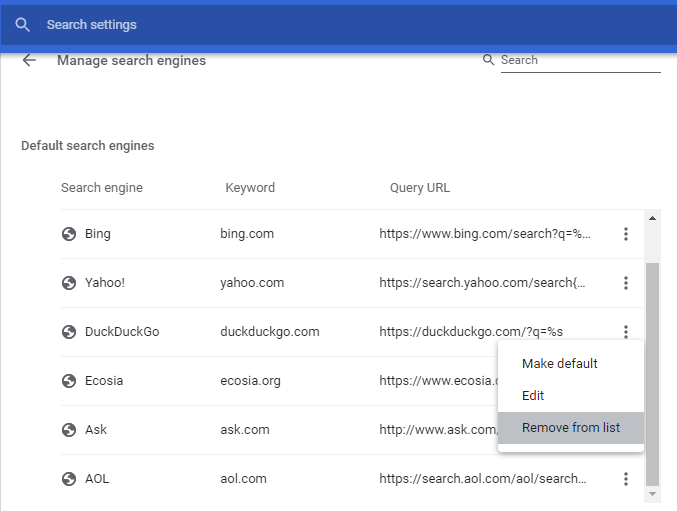Open the three-dot menu for AOL
Screen dimensions: 677x511
pos(626,479)
